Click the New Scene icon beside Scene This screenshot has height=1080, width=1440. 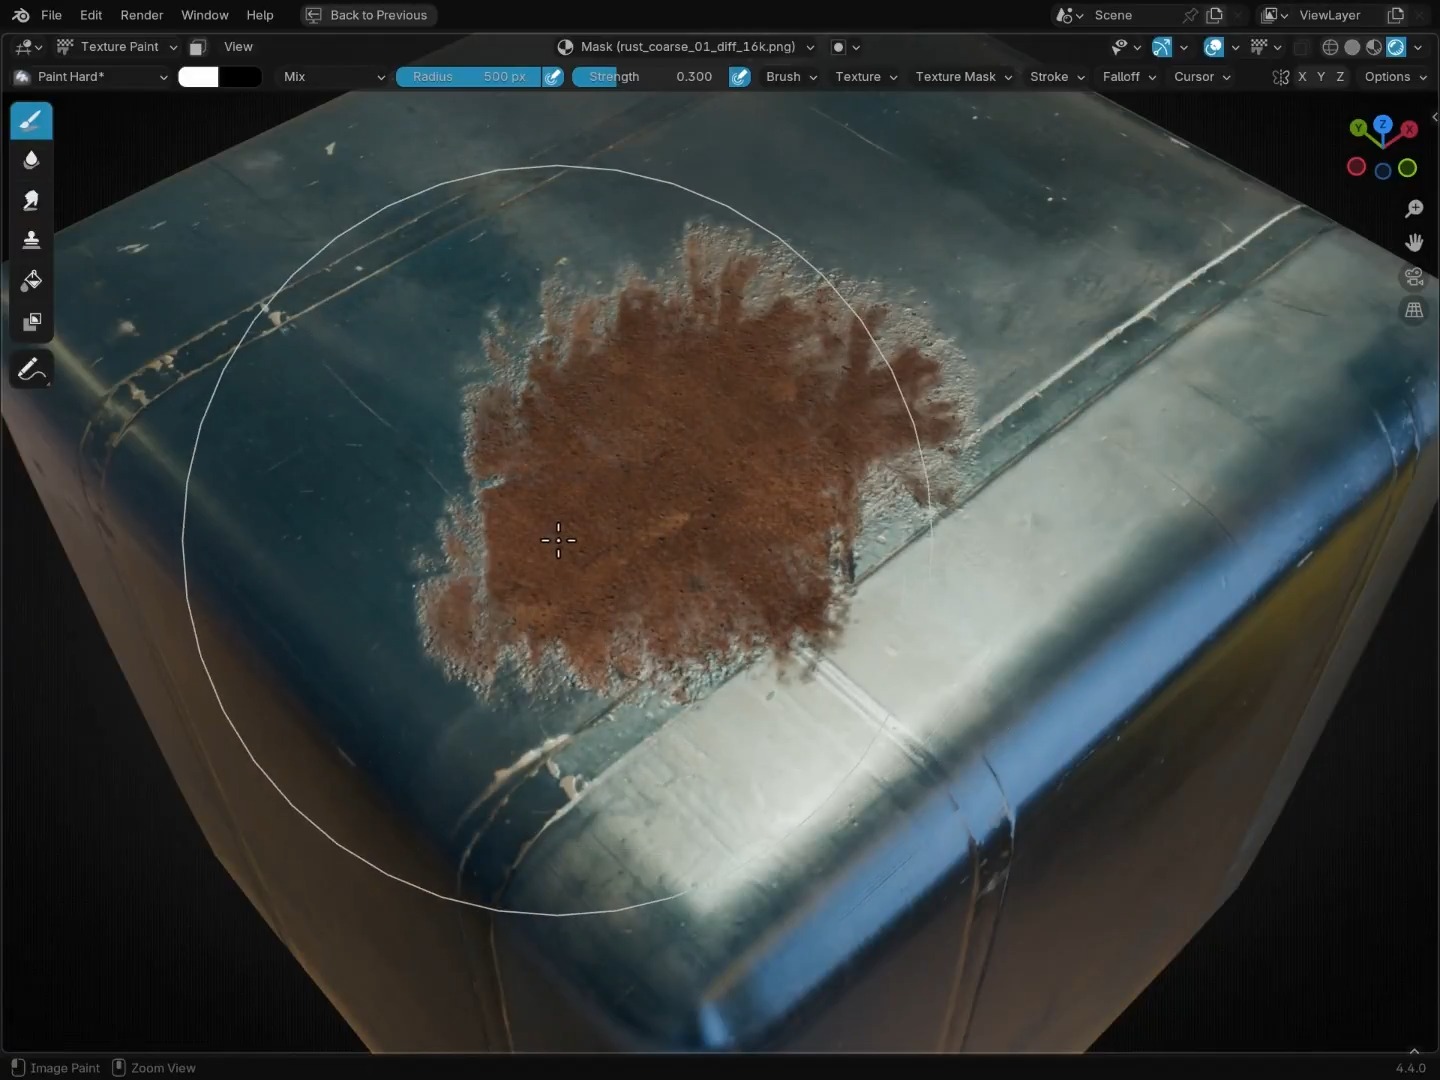[x=1215, y=15]
